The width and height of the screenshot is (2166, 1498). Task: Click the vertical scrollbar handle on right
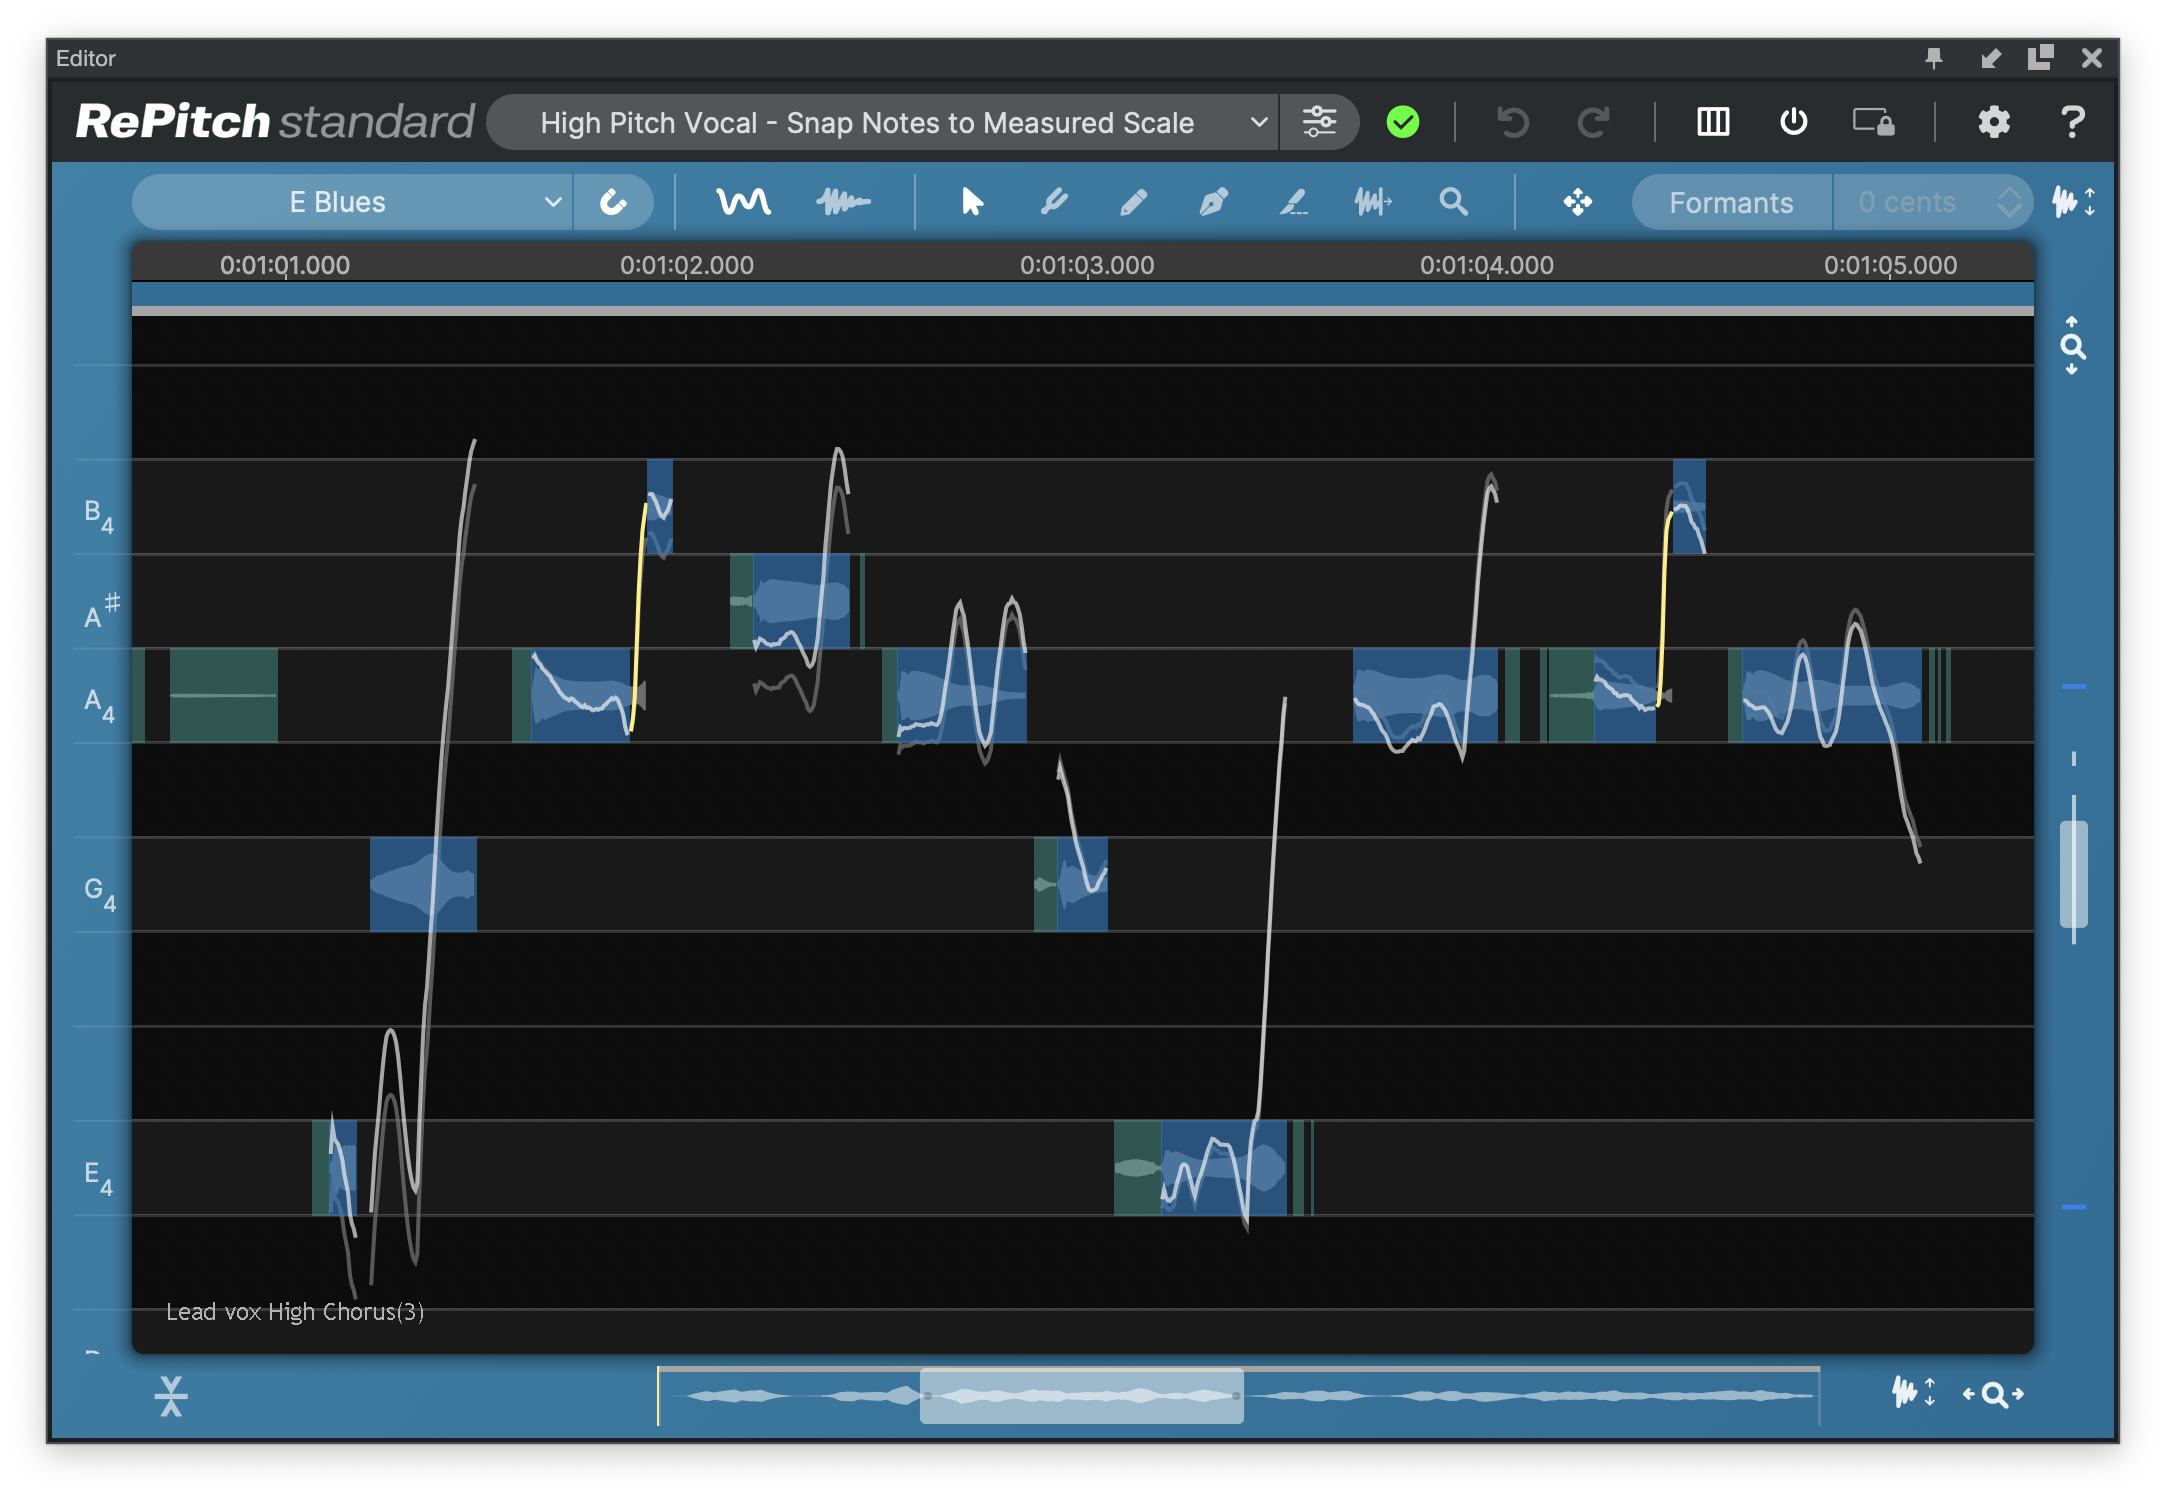(2073, 872)
